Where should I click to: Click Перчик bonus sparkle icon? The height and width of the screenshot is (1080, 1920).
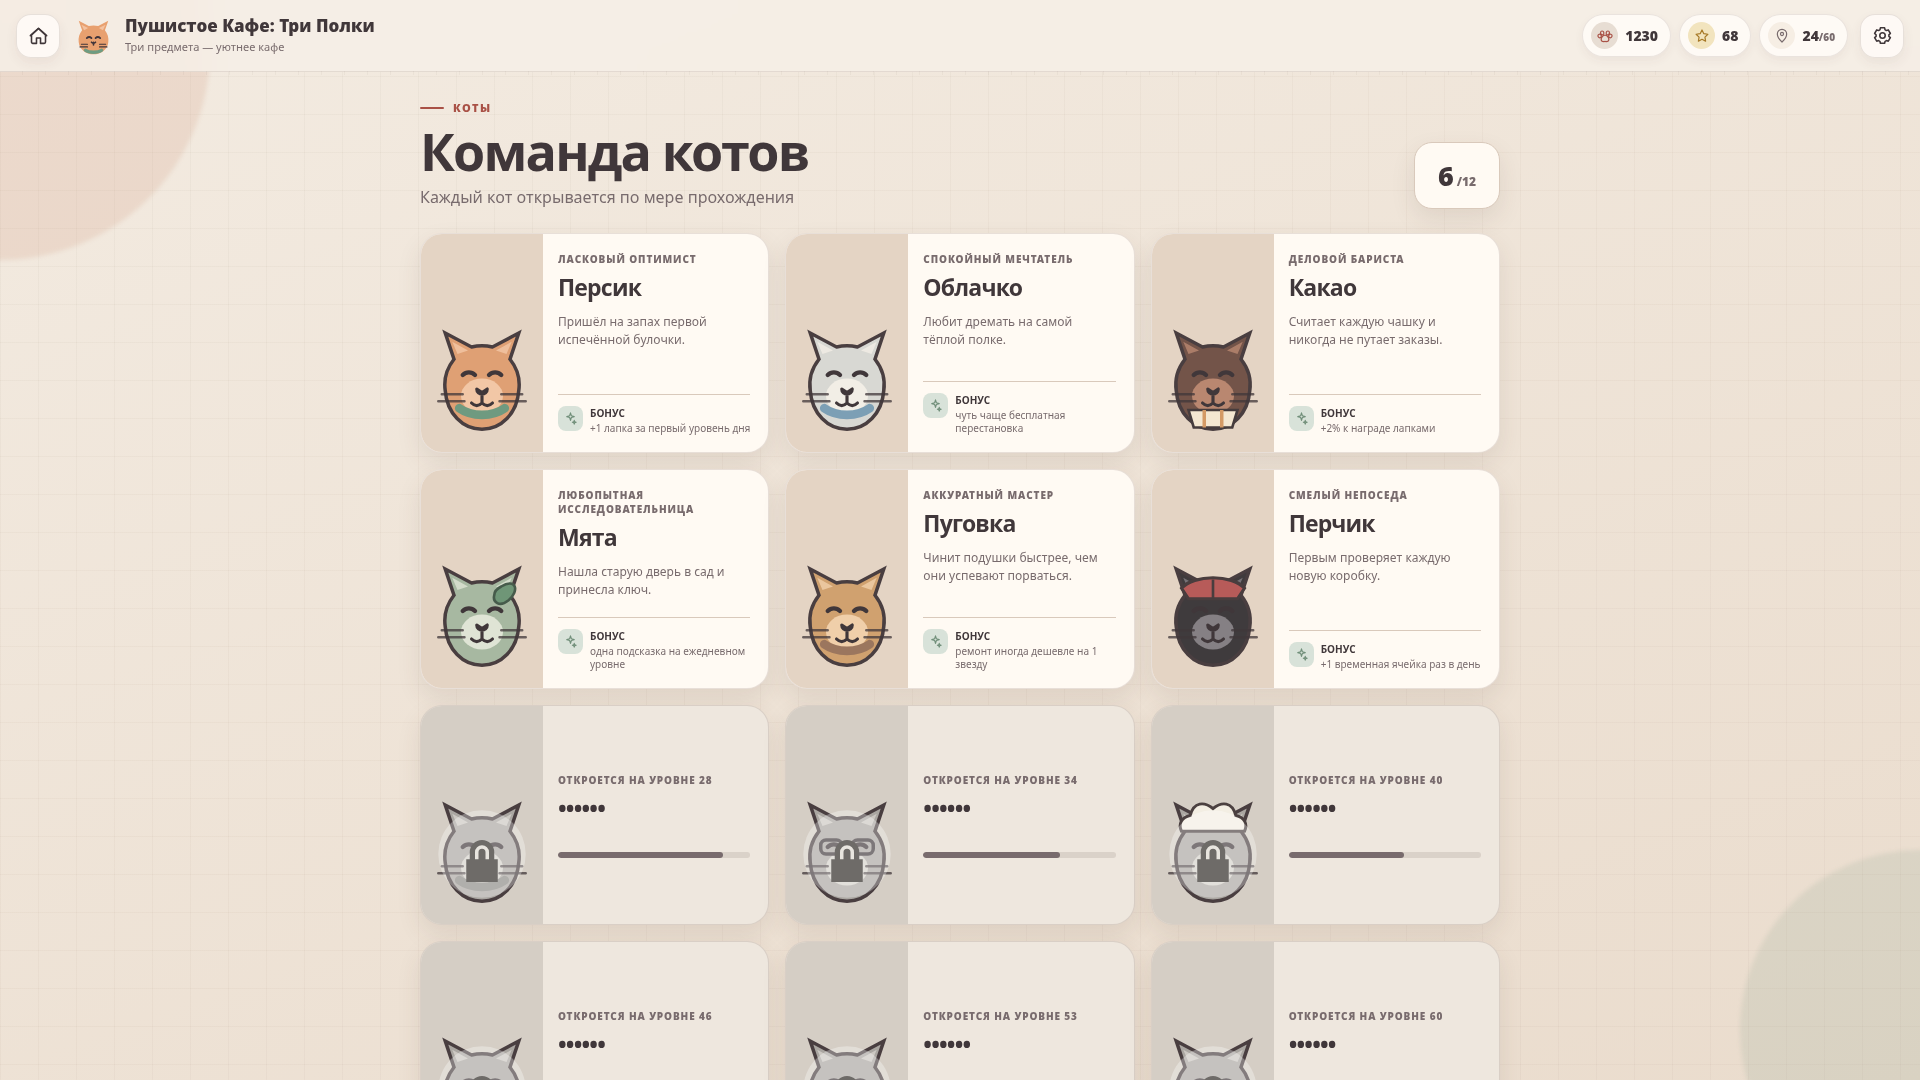[x=1301, y=654]
